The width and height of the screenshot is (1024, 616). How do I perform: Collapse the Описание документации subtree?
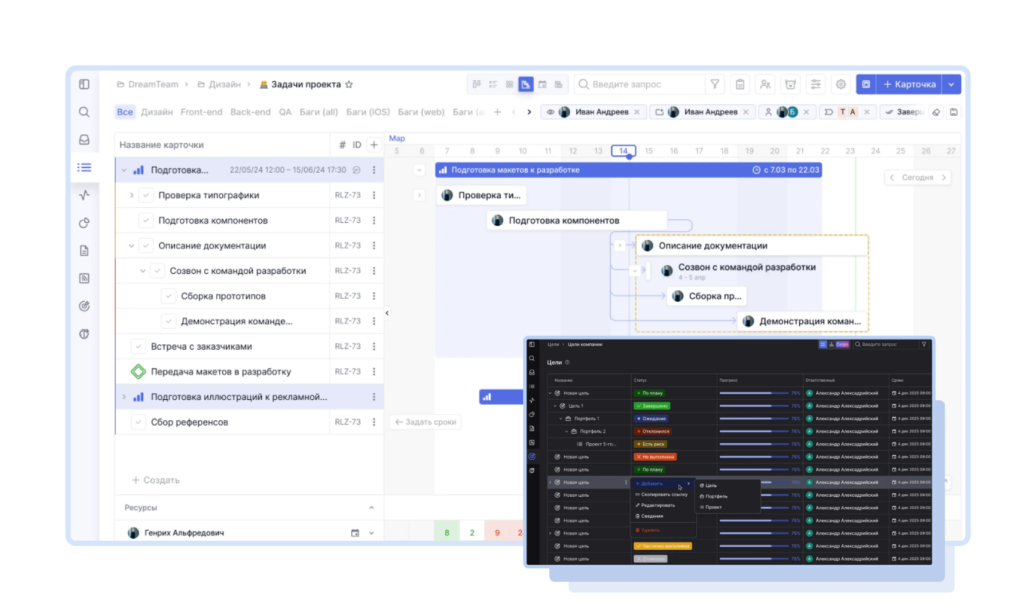(x=132, y=245)
